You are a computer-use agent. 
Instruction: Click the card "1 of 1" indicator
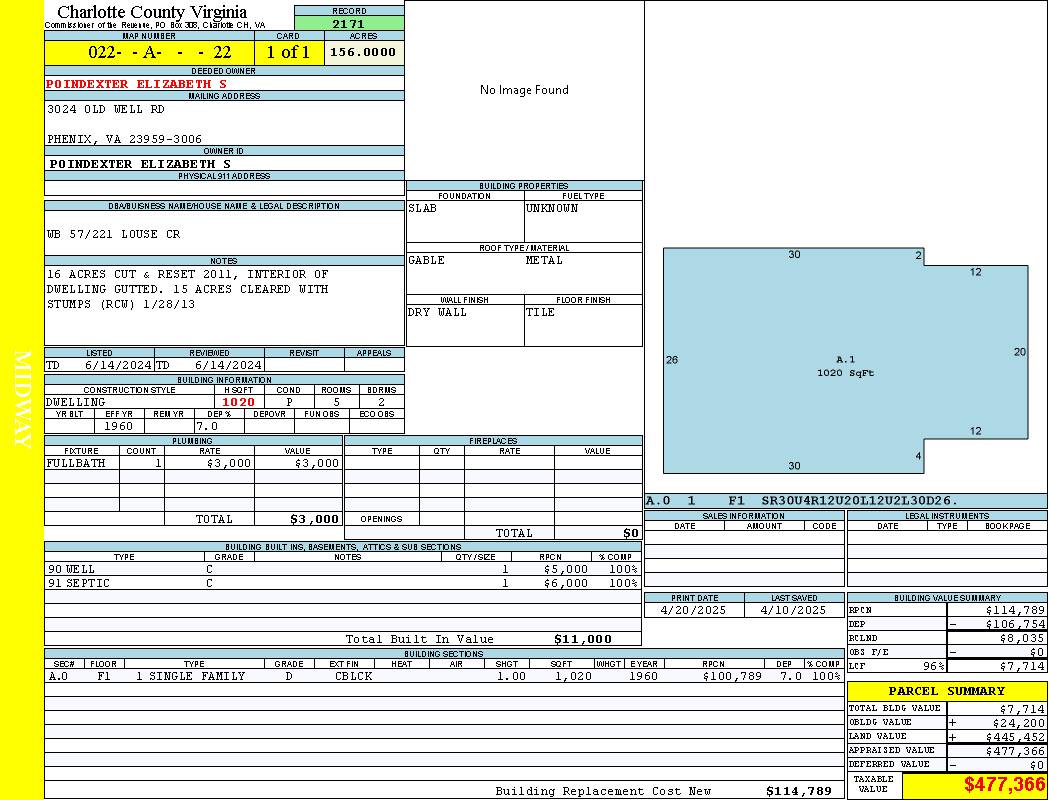click(x=288, y=52)
